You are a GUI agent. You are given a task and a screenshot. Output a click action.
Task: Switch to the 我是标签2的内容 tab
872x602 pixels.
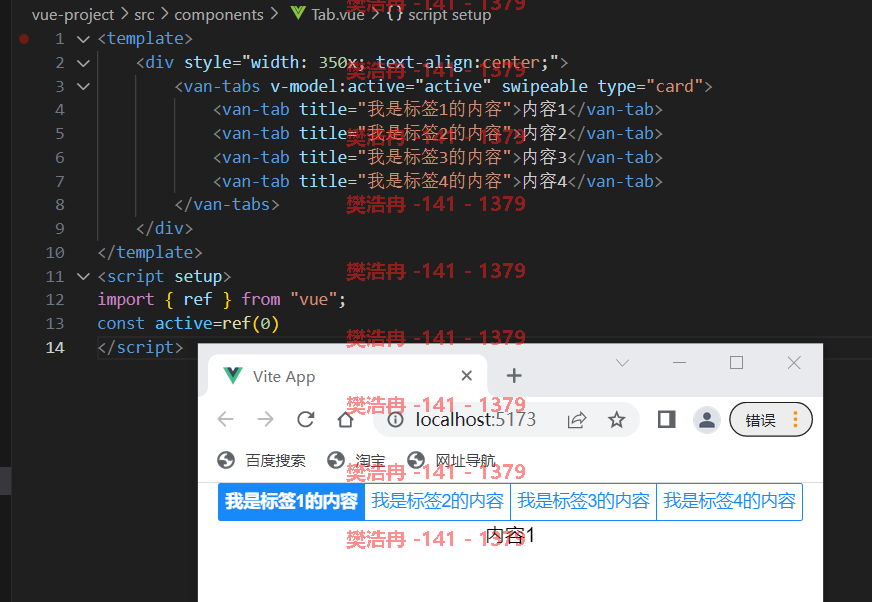[x=438, y=502]
